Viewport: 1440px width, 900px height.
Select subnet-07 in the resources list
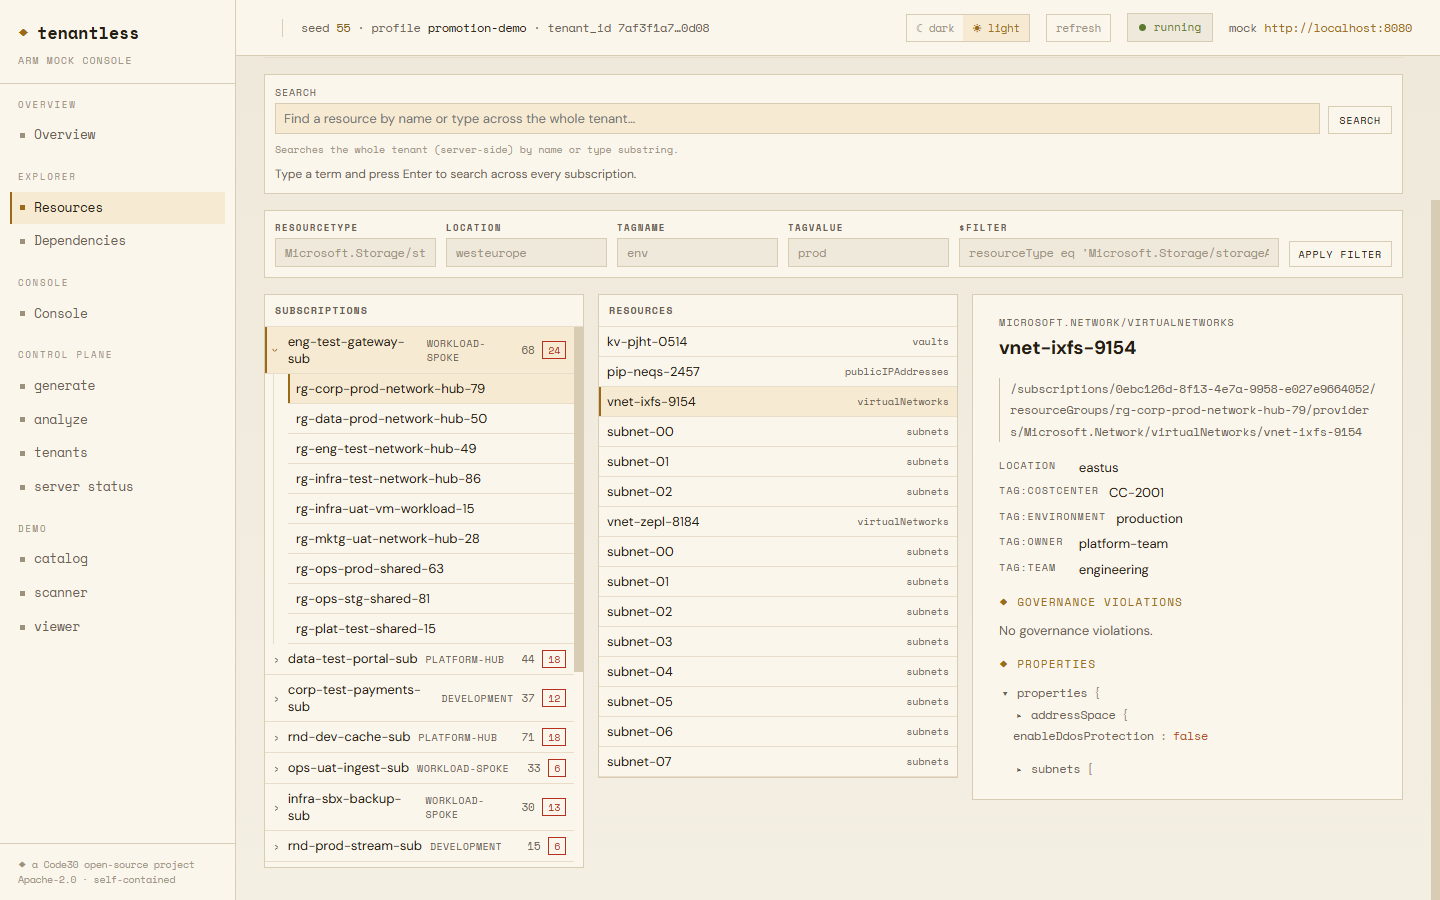pos(778,762)
